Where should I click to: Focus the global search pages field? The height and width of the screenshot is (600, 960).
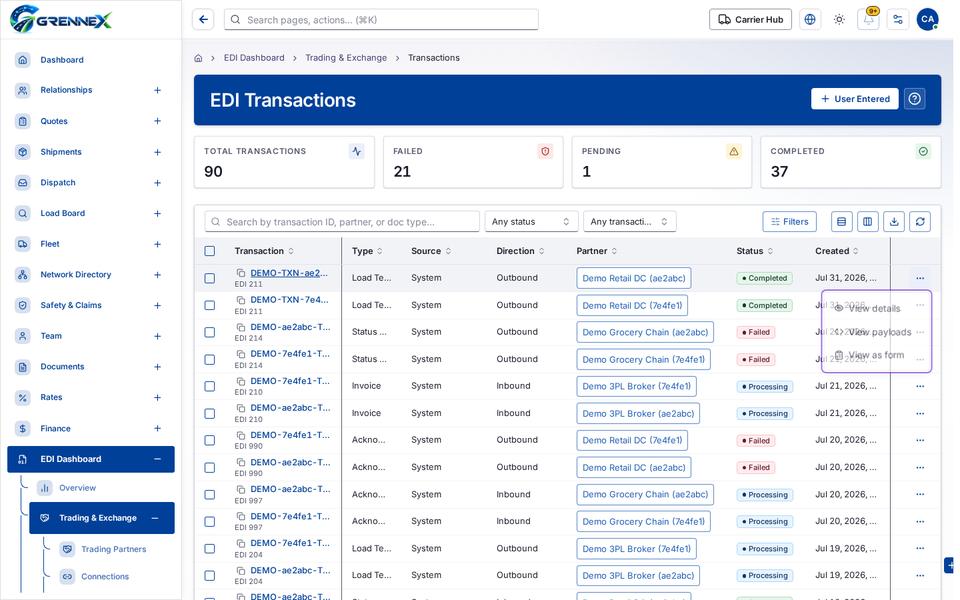click(381, 20)
